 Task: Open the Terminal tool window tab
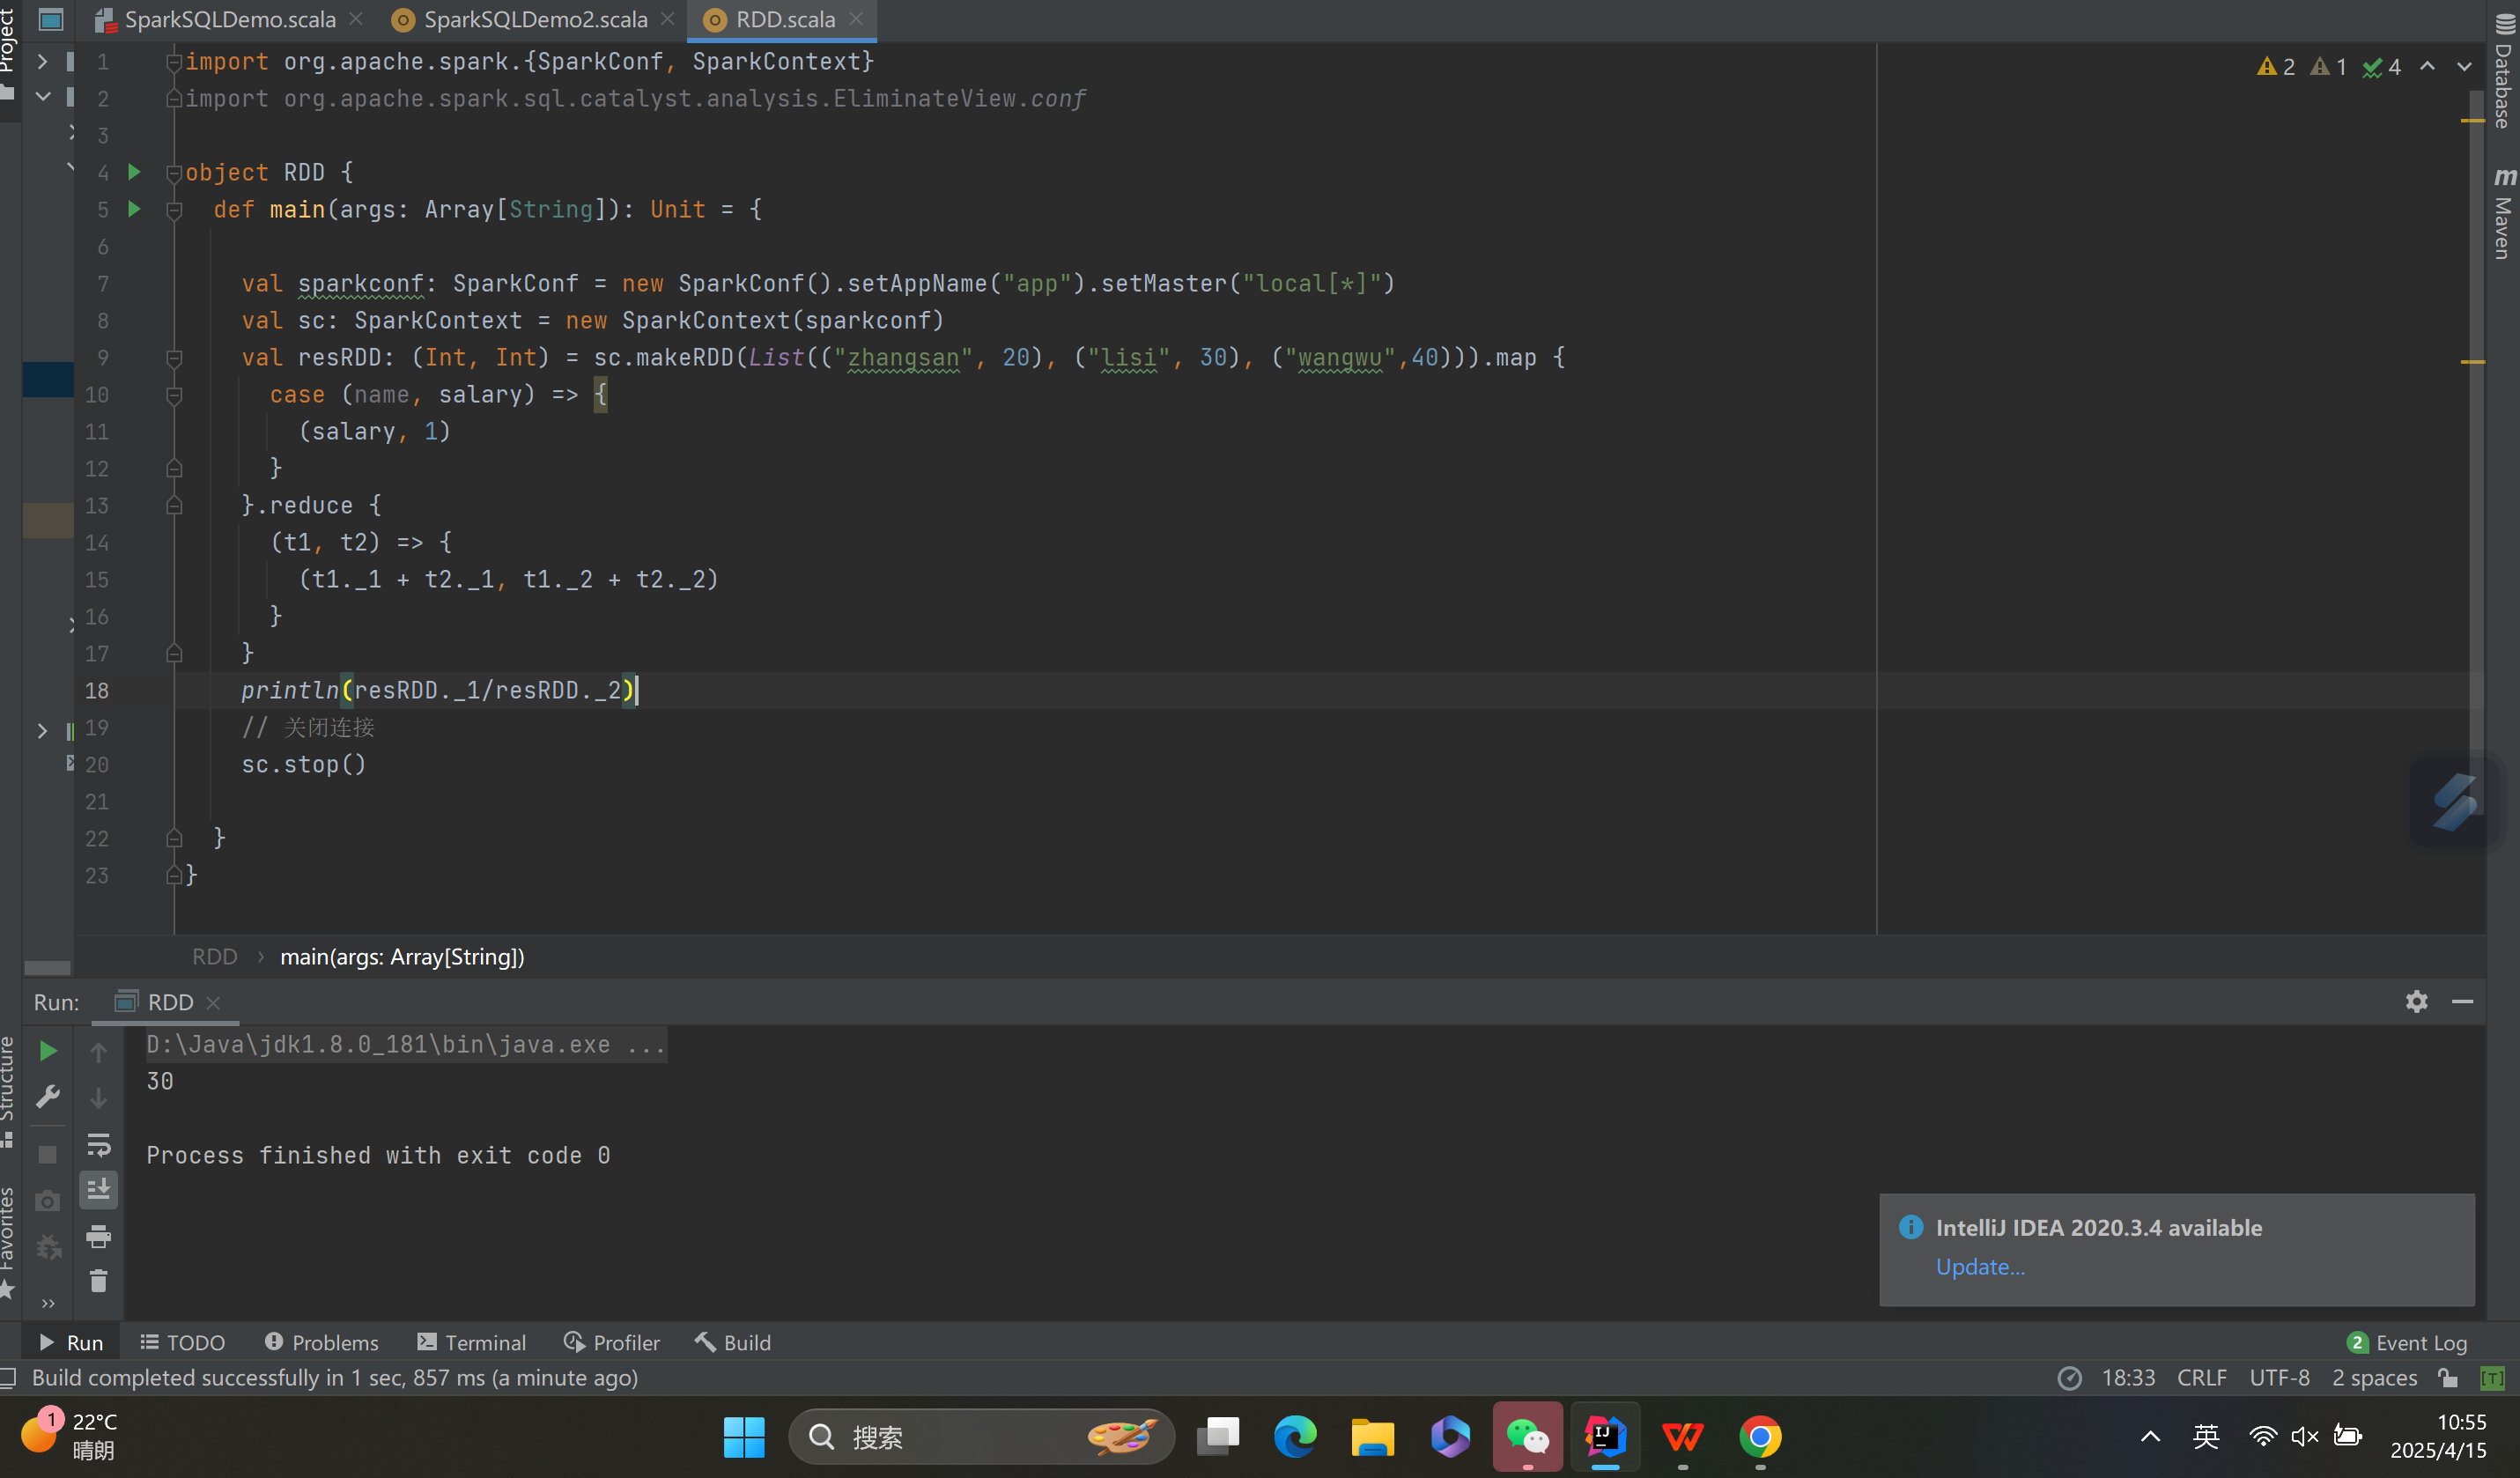pos(472,1343)
